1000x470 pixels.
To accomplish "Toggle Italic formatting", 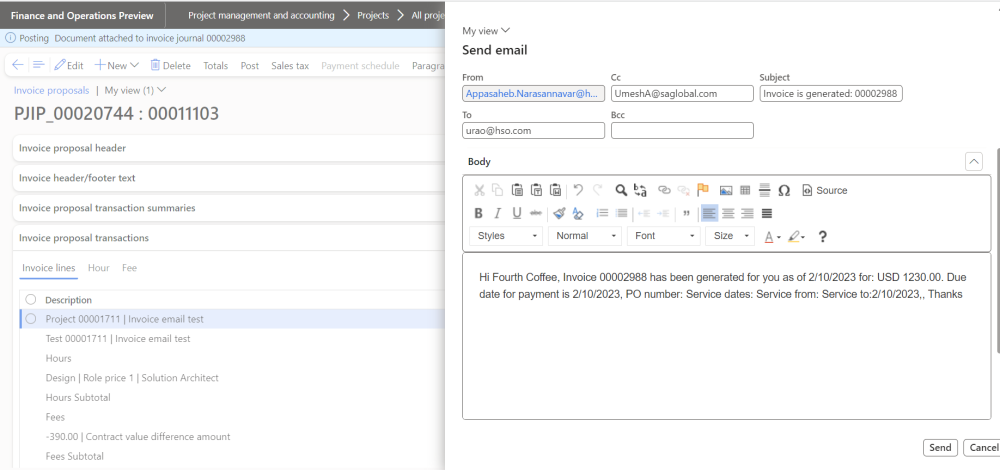I will [498, 213].
